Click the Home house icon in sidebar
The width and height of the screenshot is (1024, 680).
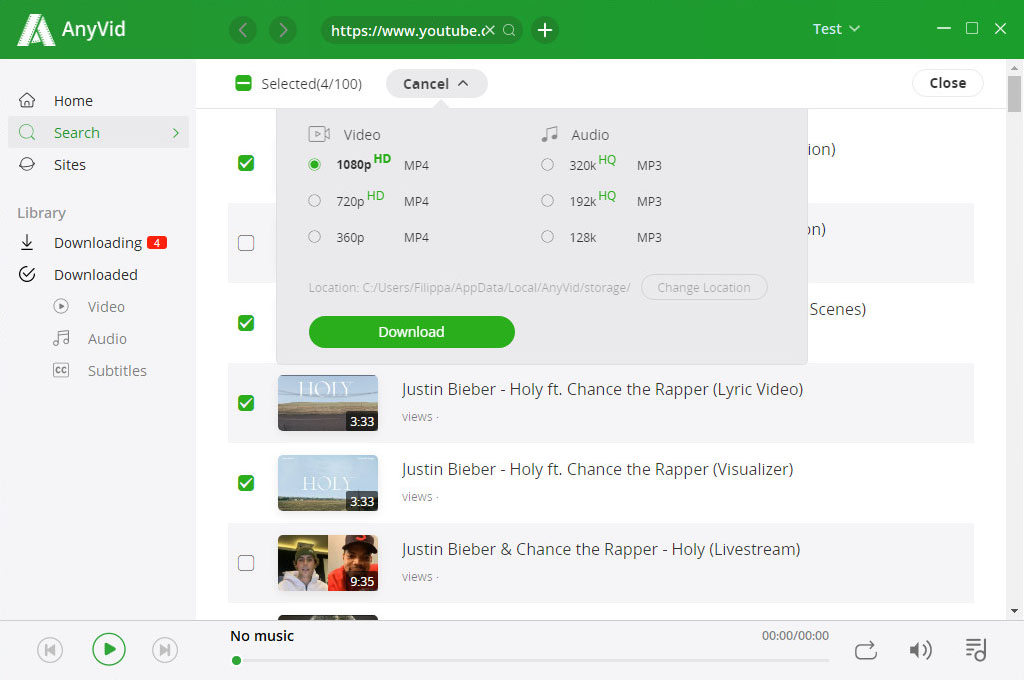[27, 101]
